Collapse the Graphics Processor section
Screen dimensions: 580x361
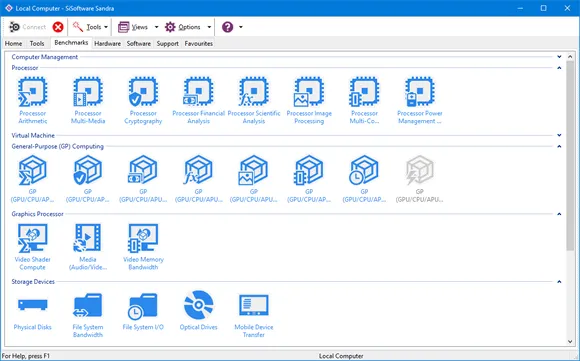tap(559, 214)
